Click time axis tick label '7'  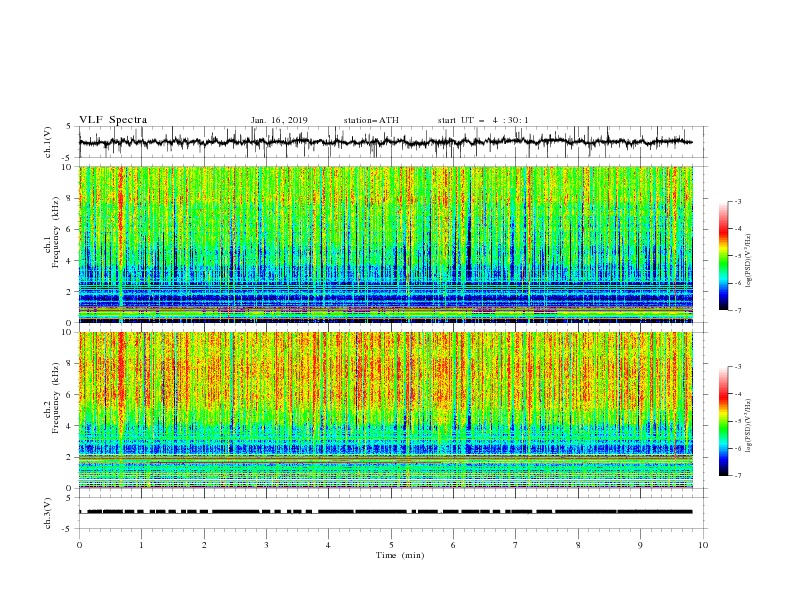(516, 545)
